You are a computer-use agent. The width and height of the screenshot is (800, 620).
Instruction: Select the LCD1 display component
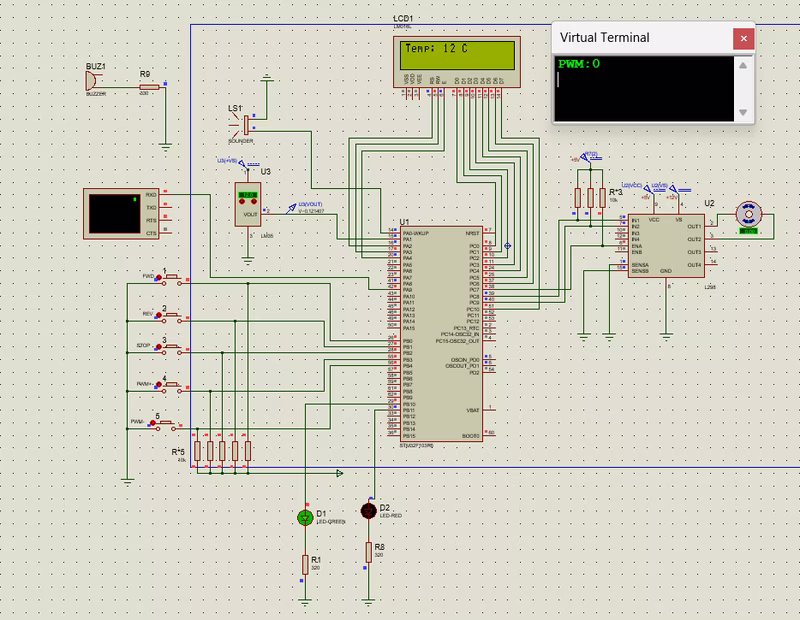[x=457, y=62]
